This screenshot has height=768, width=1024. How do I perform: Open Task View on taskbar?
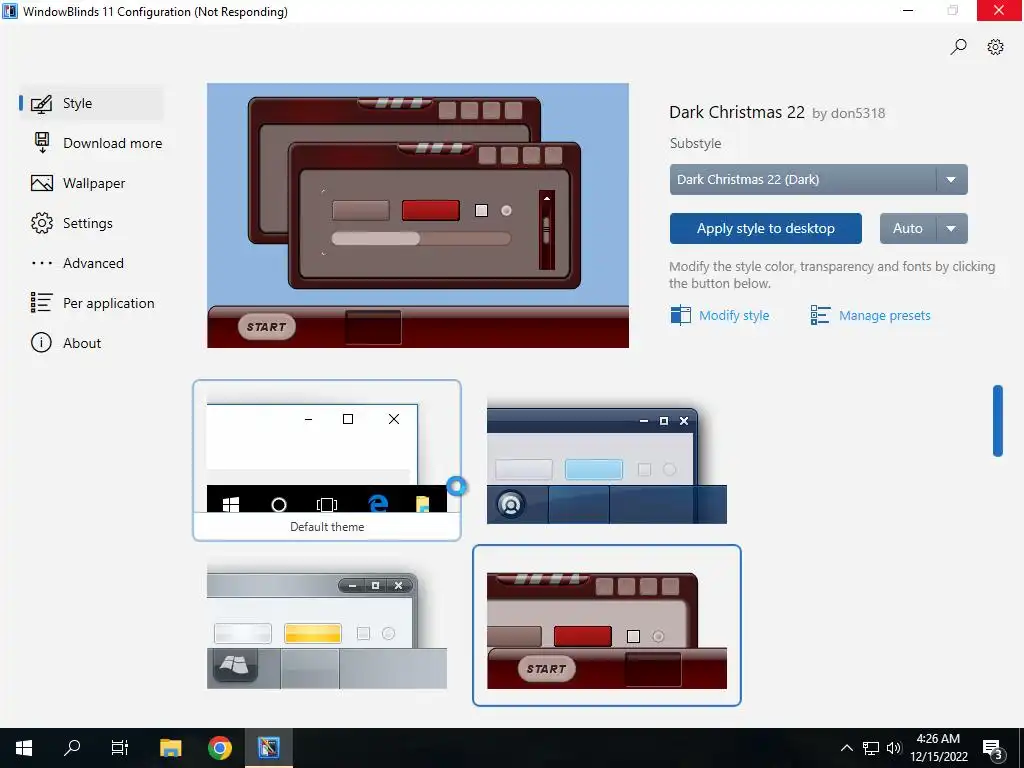coord(120,748)
